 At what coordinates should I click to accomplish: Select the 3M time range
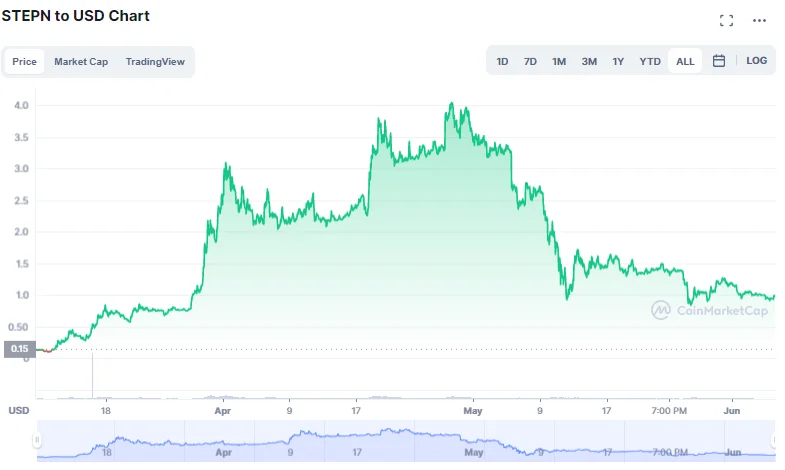tap(589, 62)
